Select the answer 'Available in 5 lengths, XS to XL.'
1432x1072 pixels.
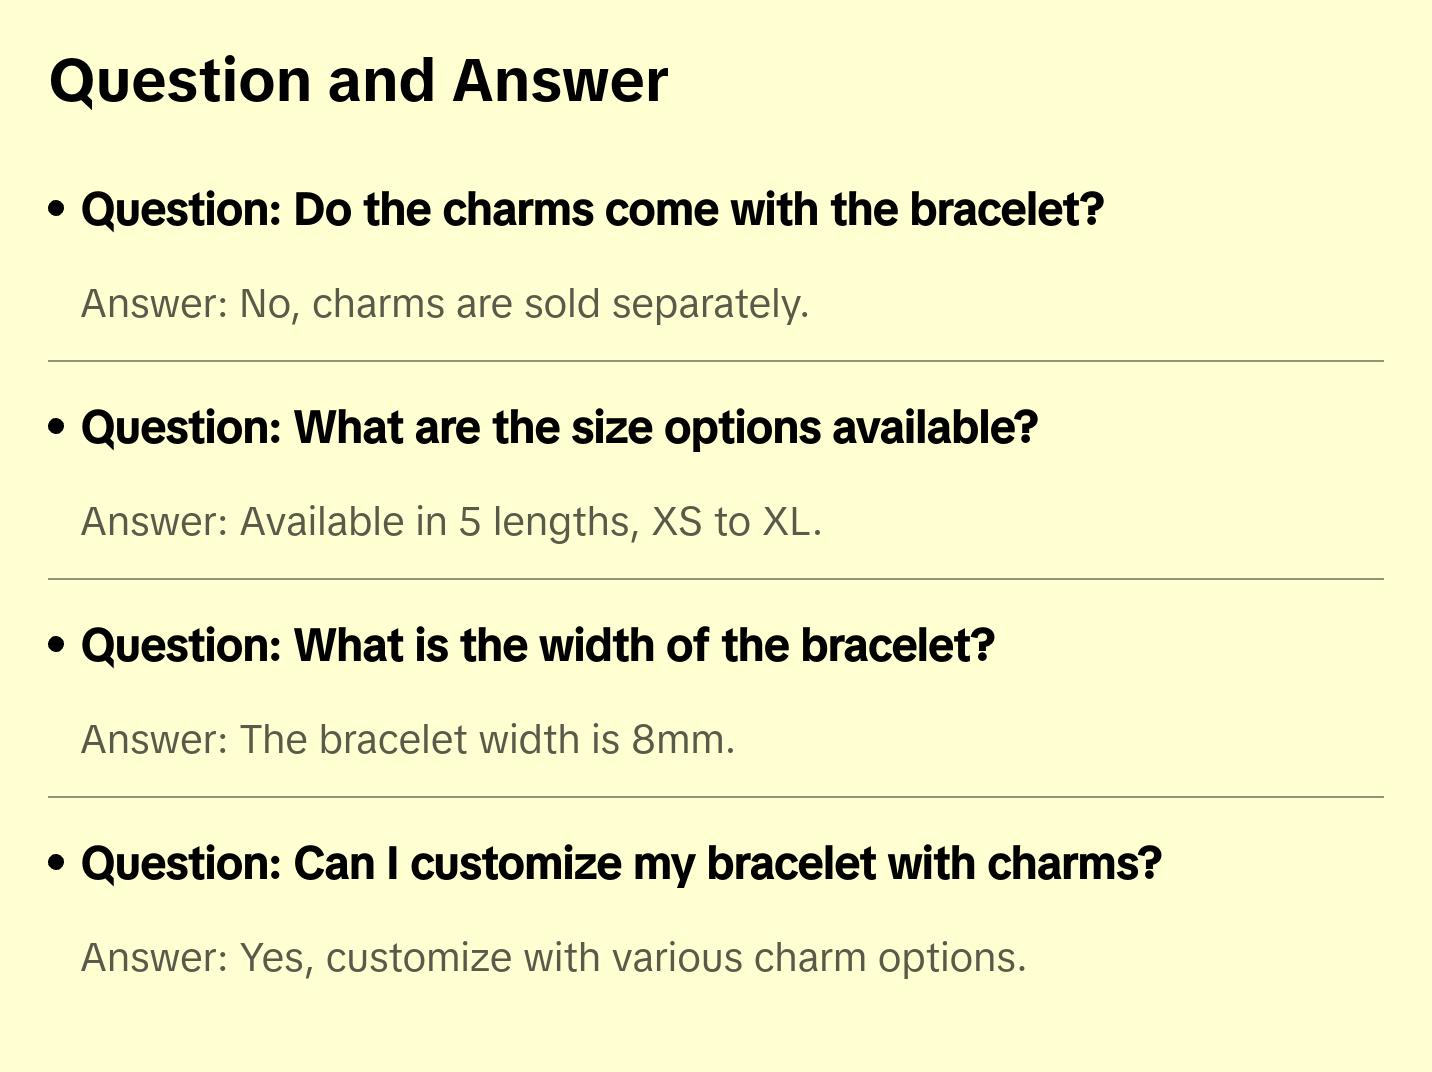[451, 522]
